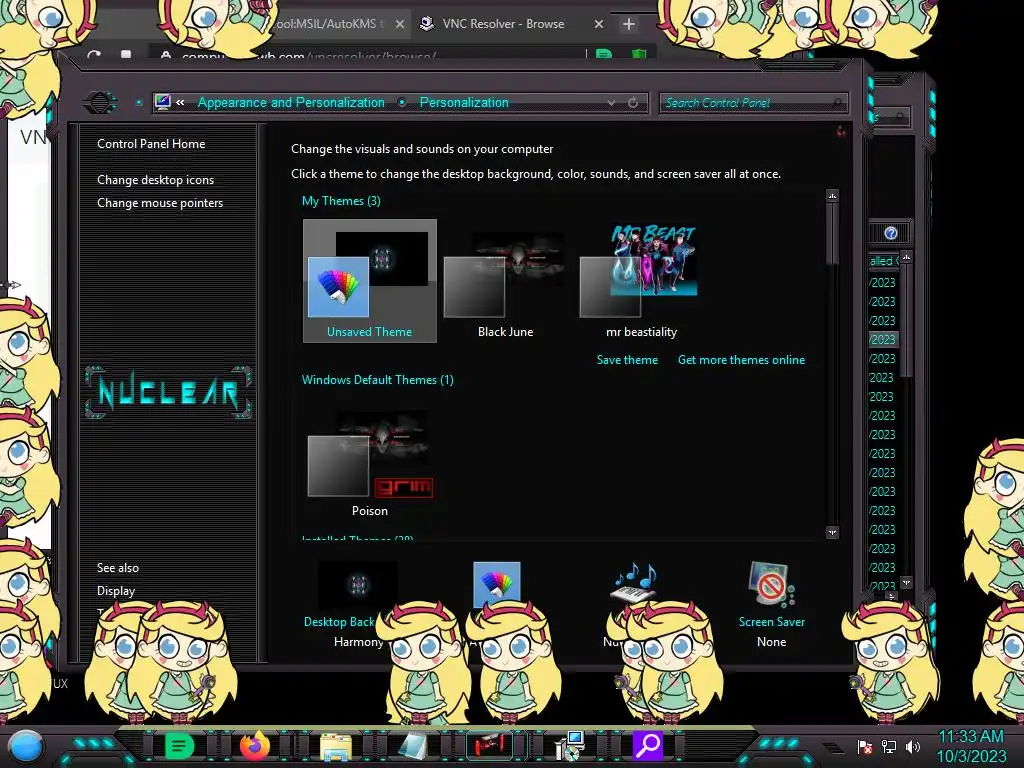Screen dimensions: 1024x768
Task: Click the green shield icon in browser toolbar
Action: pos(639,54)
